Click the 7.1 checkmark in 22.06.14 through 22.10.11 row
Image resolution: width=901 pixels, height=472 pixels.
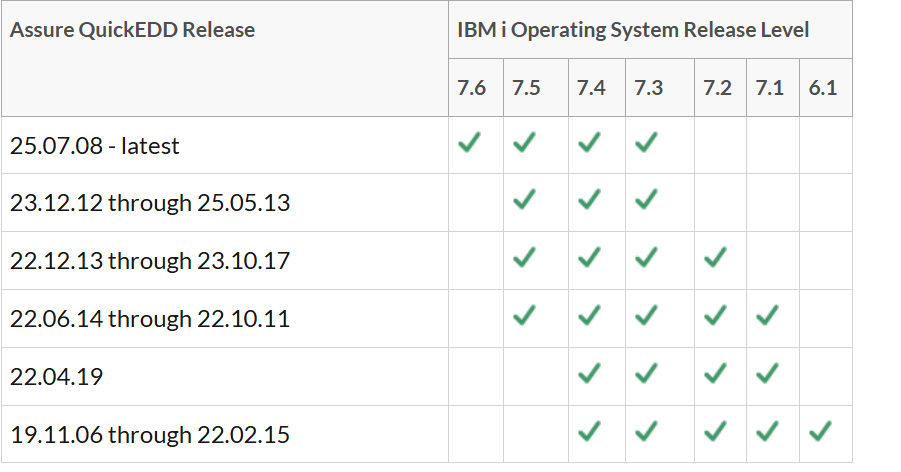[767, 315]
